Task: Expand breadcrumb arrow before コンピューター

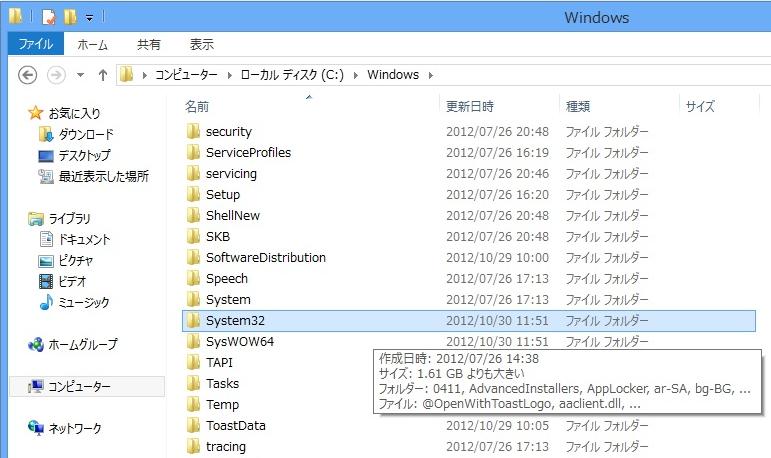Action: point(144,75)
